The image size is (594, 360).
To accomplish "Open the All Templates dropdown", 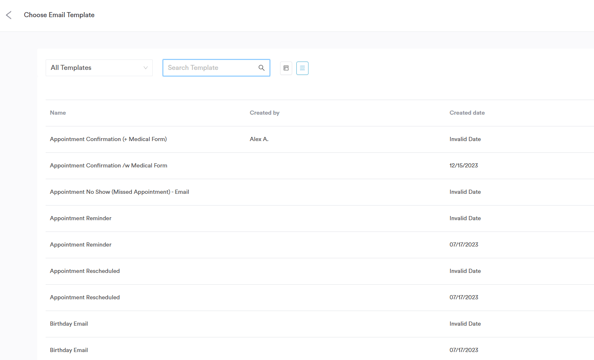I will pos(99,68).
